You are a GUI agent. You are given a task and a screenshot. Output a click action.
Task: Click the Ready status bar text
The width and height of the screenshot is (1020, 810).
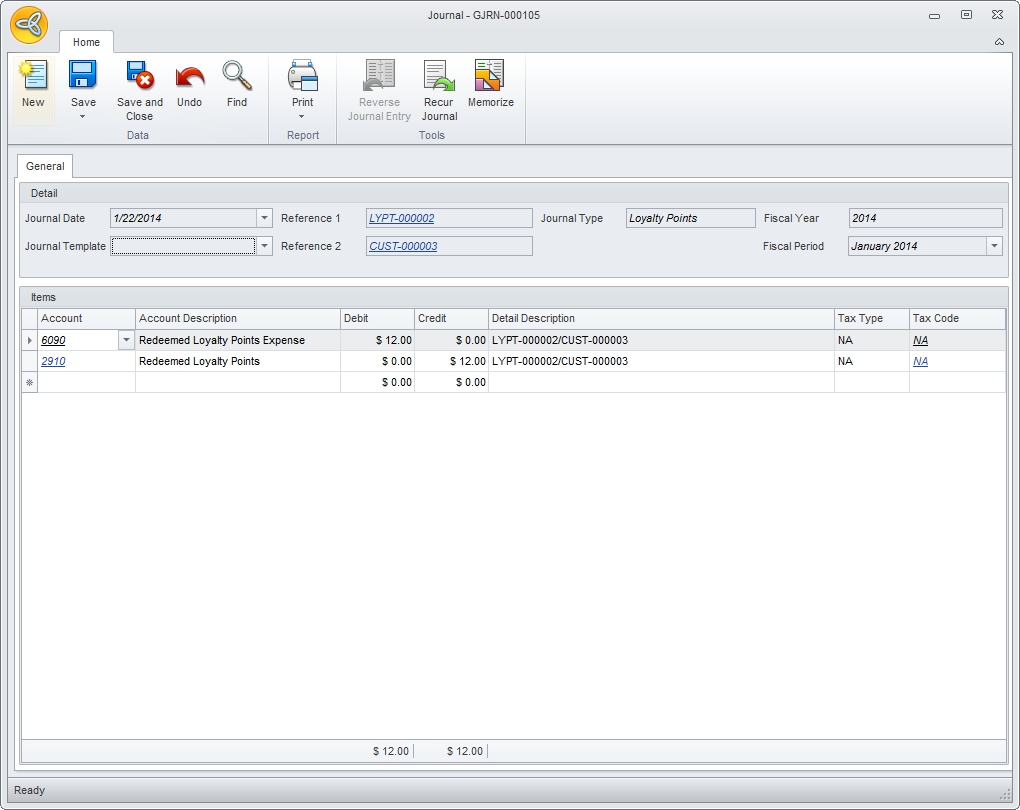pyautogui.click(x=29, y=790)
